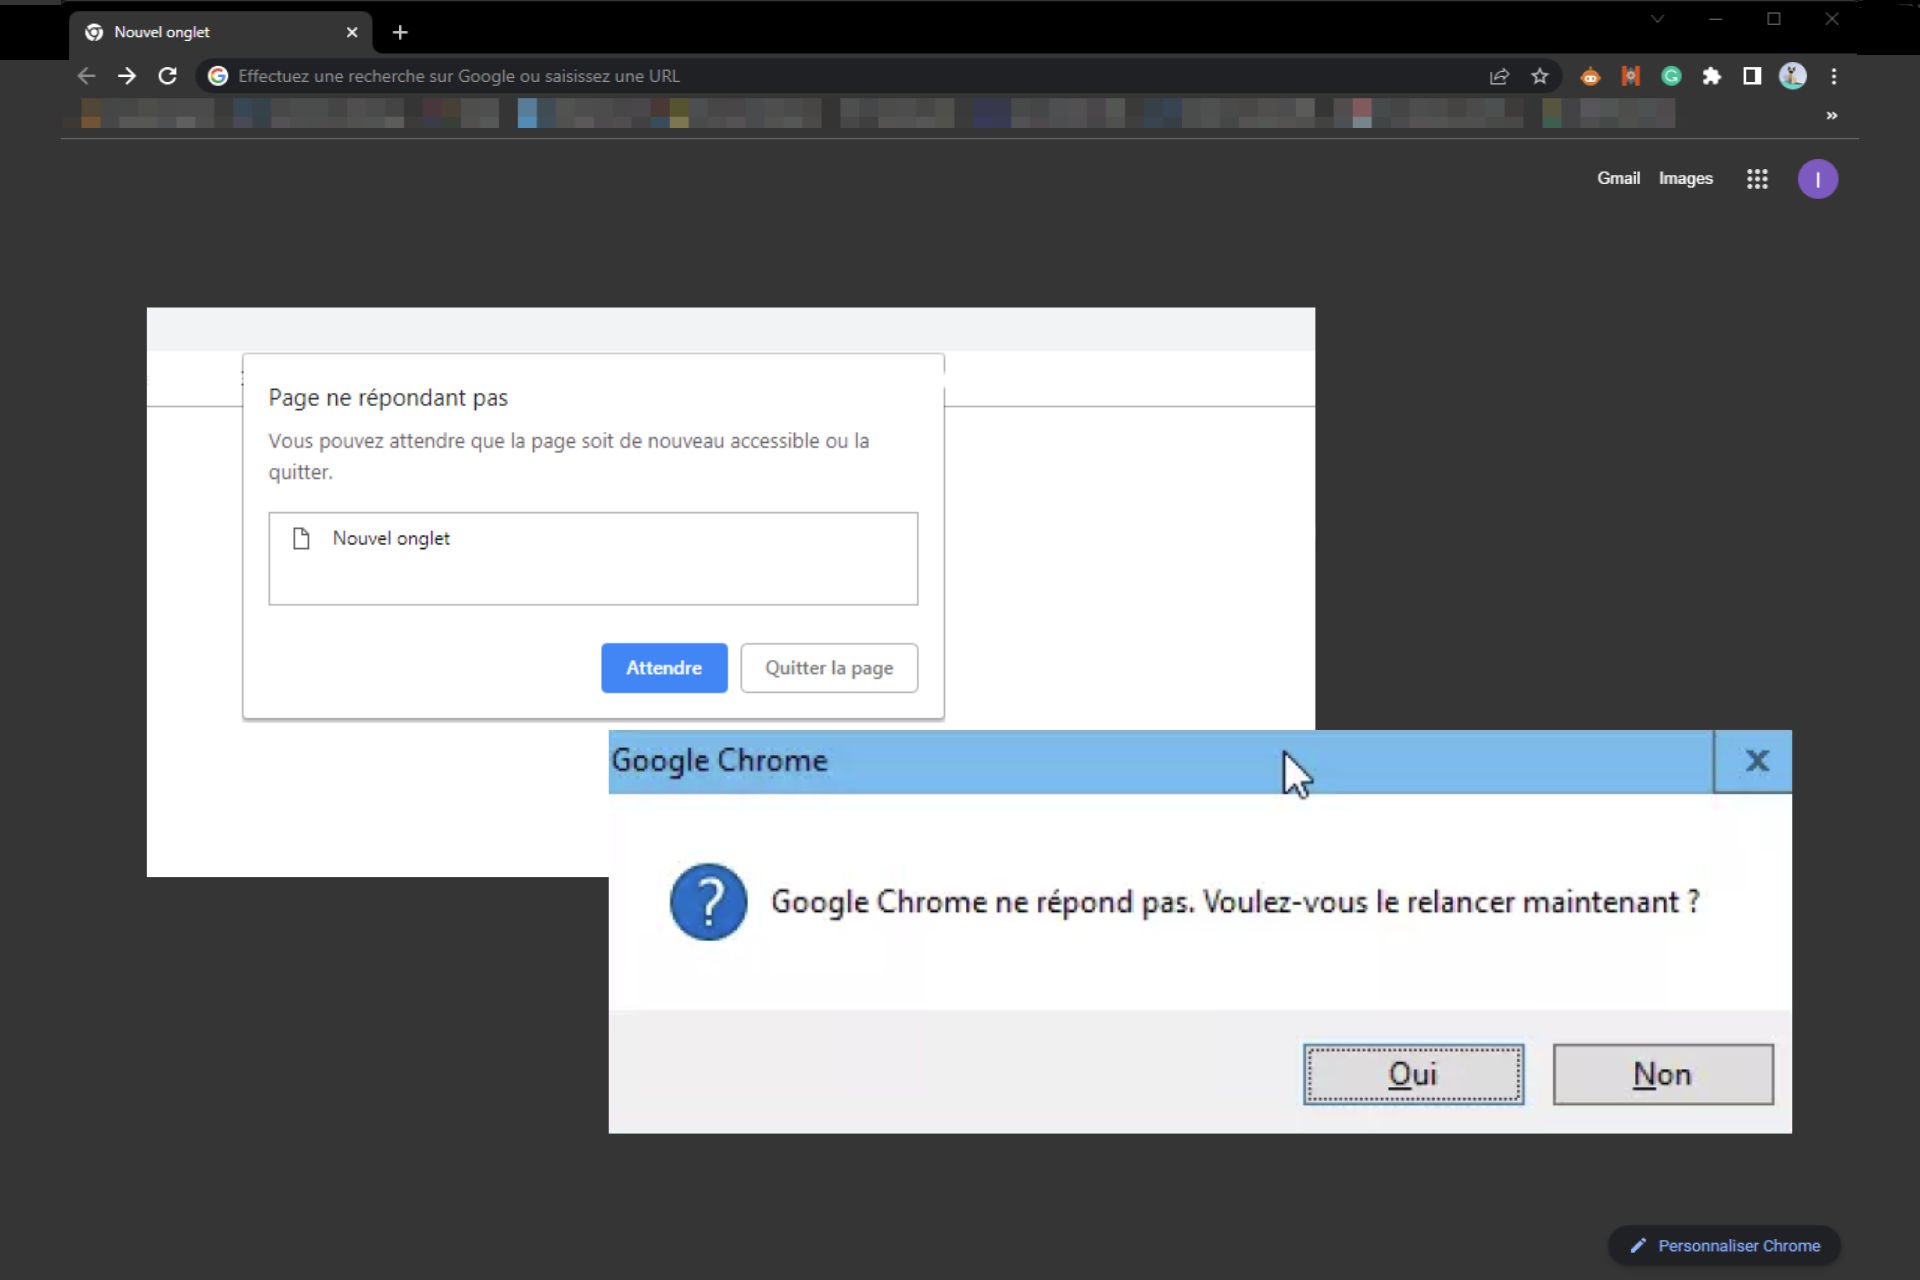Image resolution: width=1920 pixels, height=1280 pixels.
Task: Confirm relaunch with the Oui button
Action: click(1413, 1074)
